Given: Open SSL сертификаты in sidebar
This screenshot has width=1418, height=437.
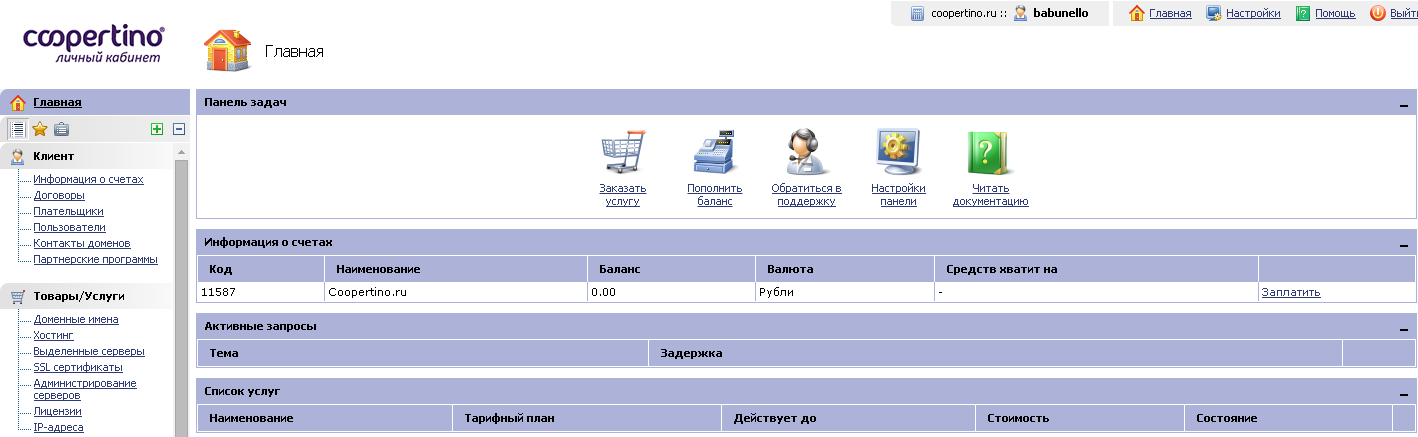Looking at the screenshot, I should 78,368.
